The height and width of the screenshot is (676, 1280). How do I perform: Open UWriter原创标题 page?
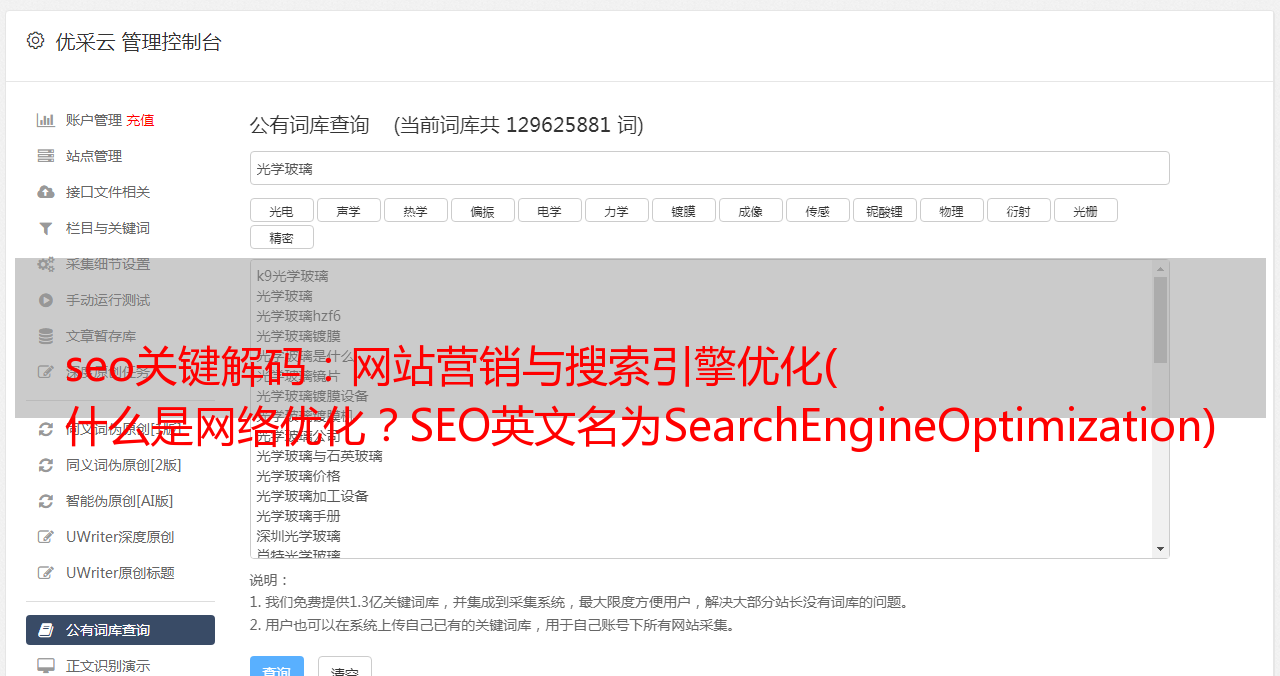pos(120,573)
